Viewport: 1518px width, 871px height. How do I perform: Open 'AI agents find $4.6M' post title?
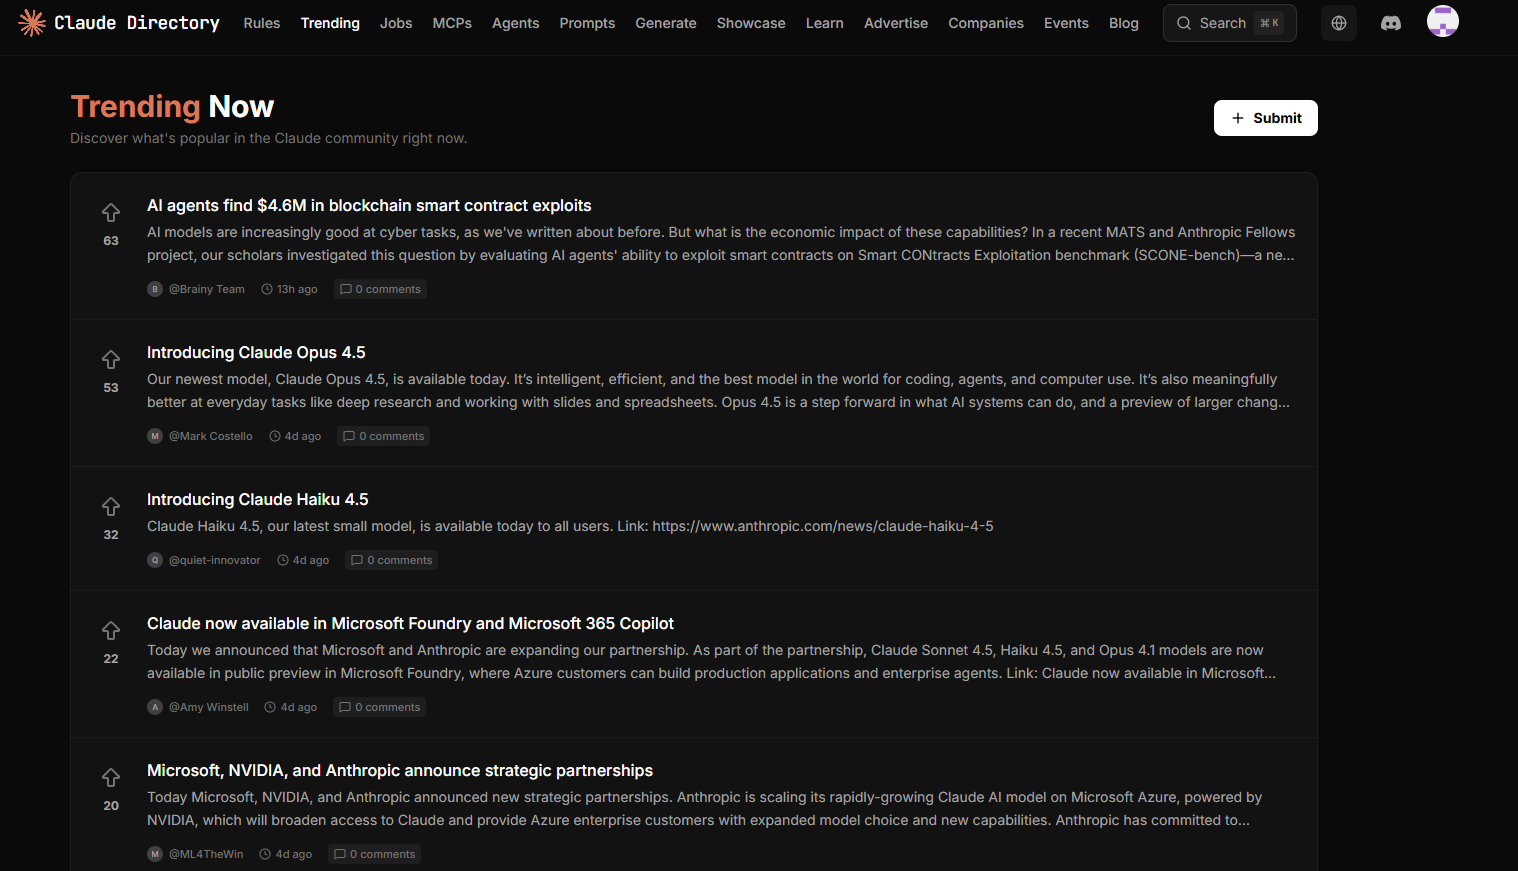click(369, 205)
